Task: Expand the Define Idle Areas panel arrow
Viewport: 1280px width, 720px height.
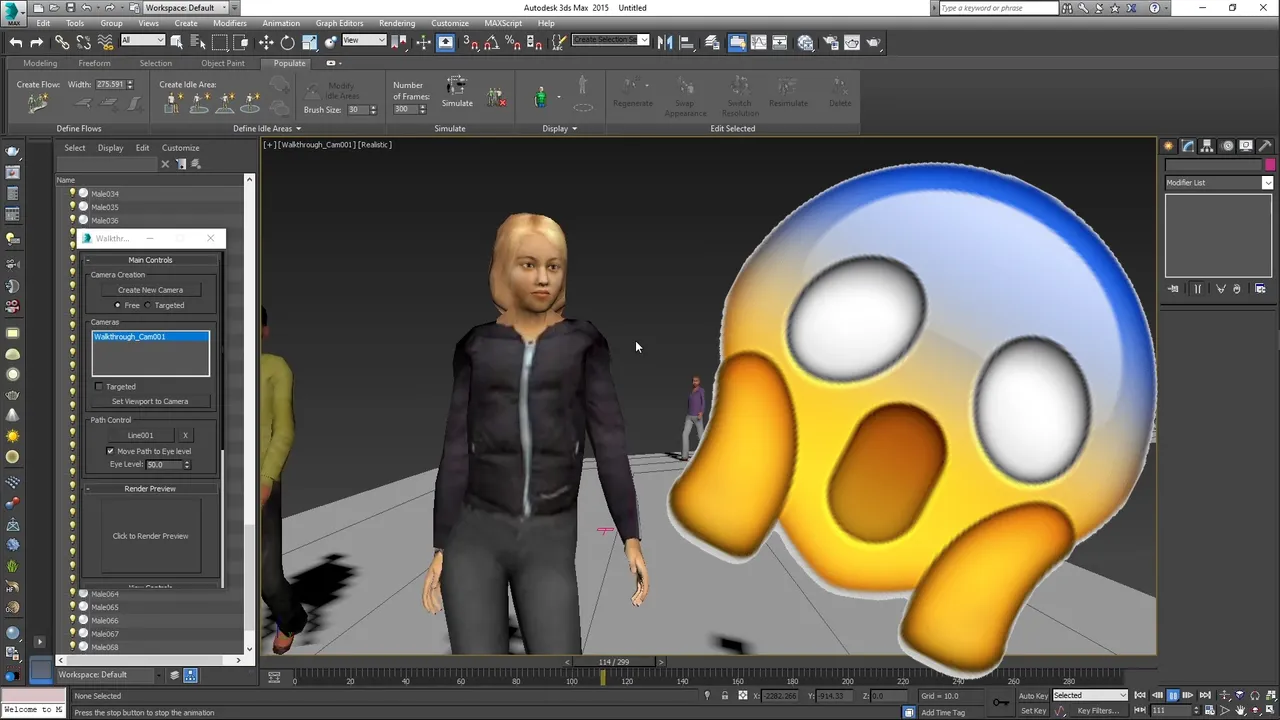Action: point(298,129)
